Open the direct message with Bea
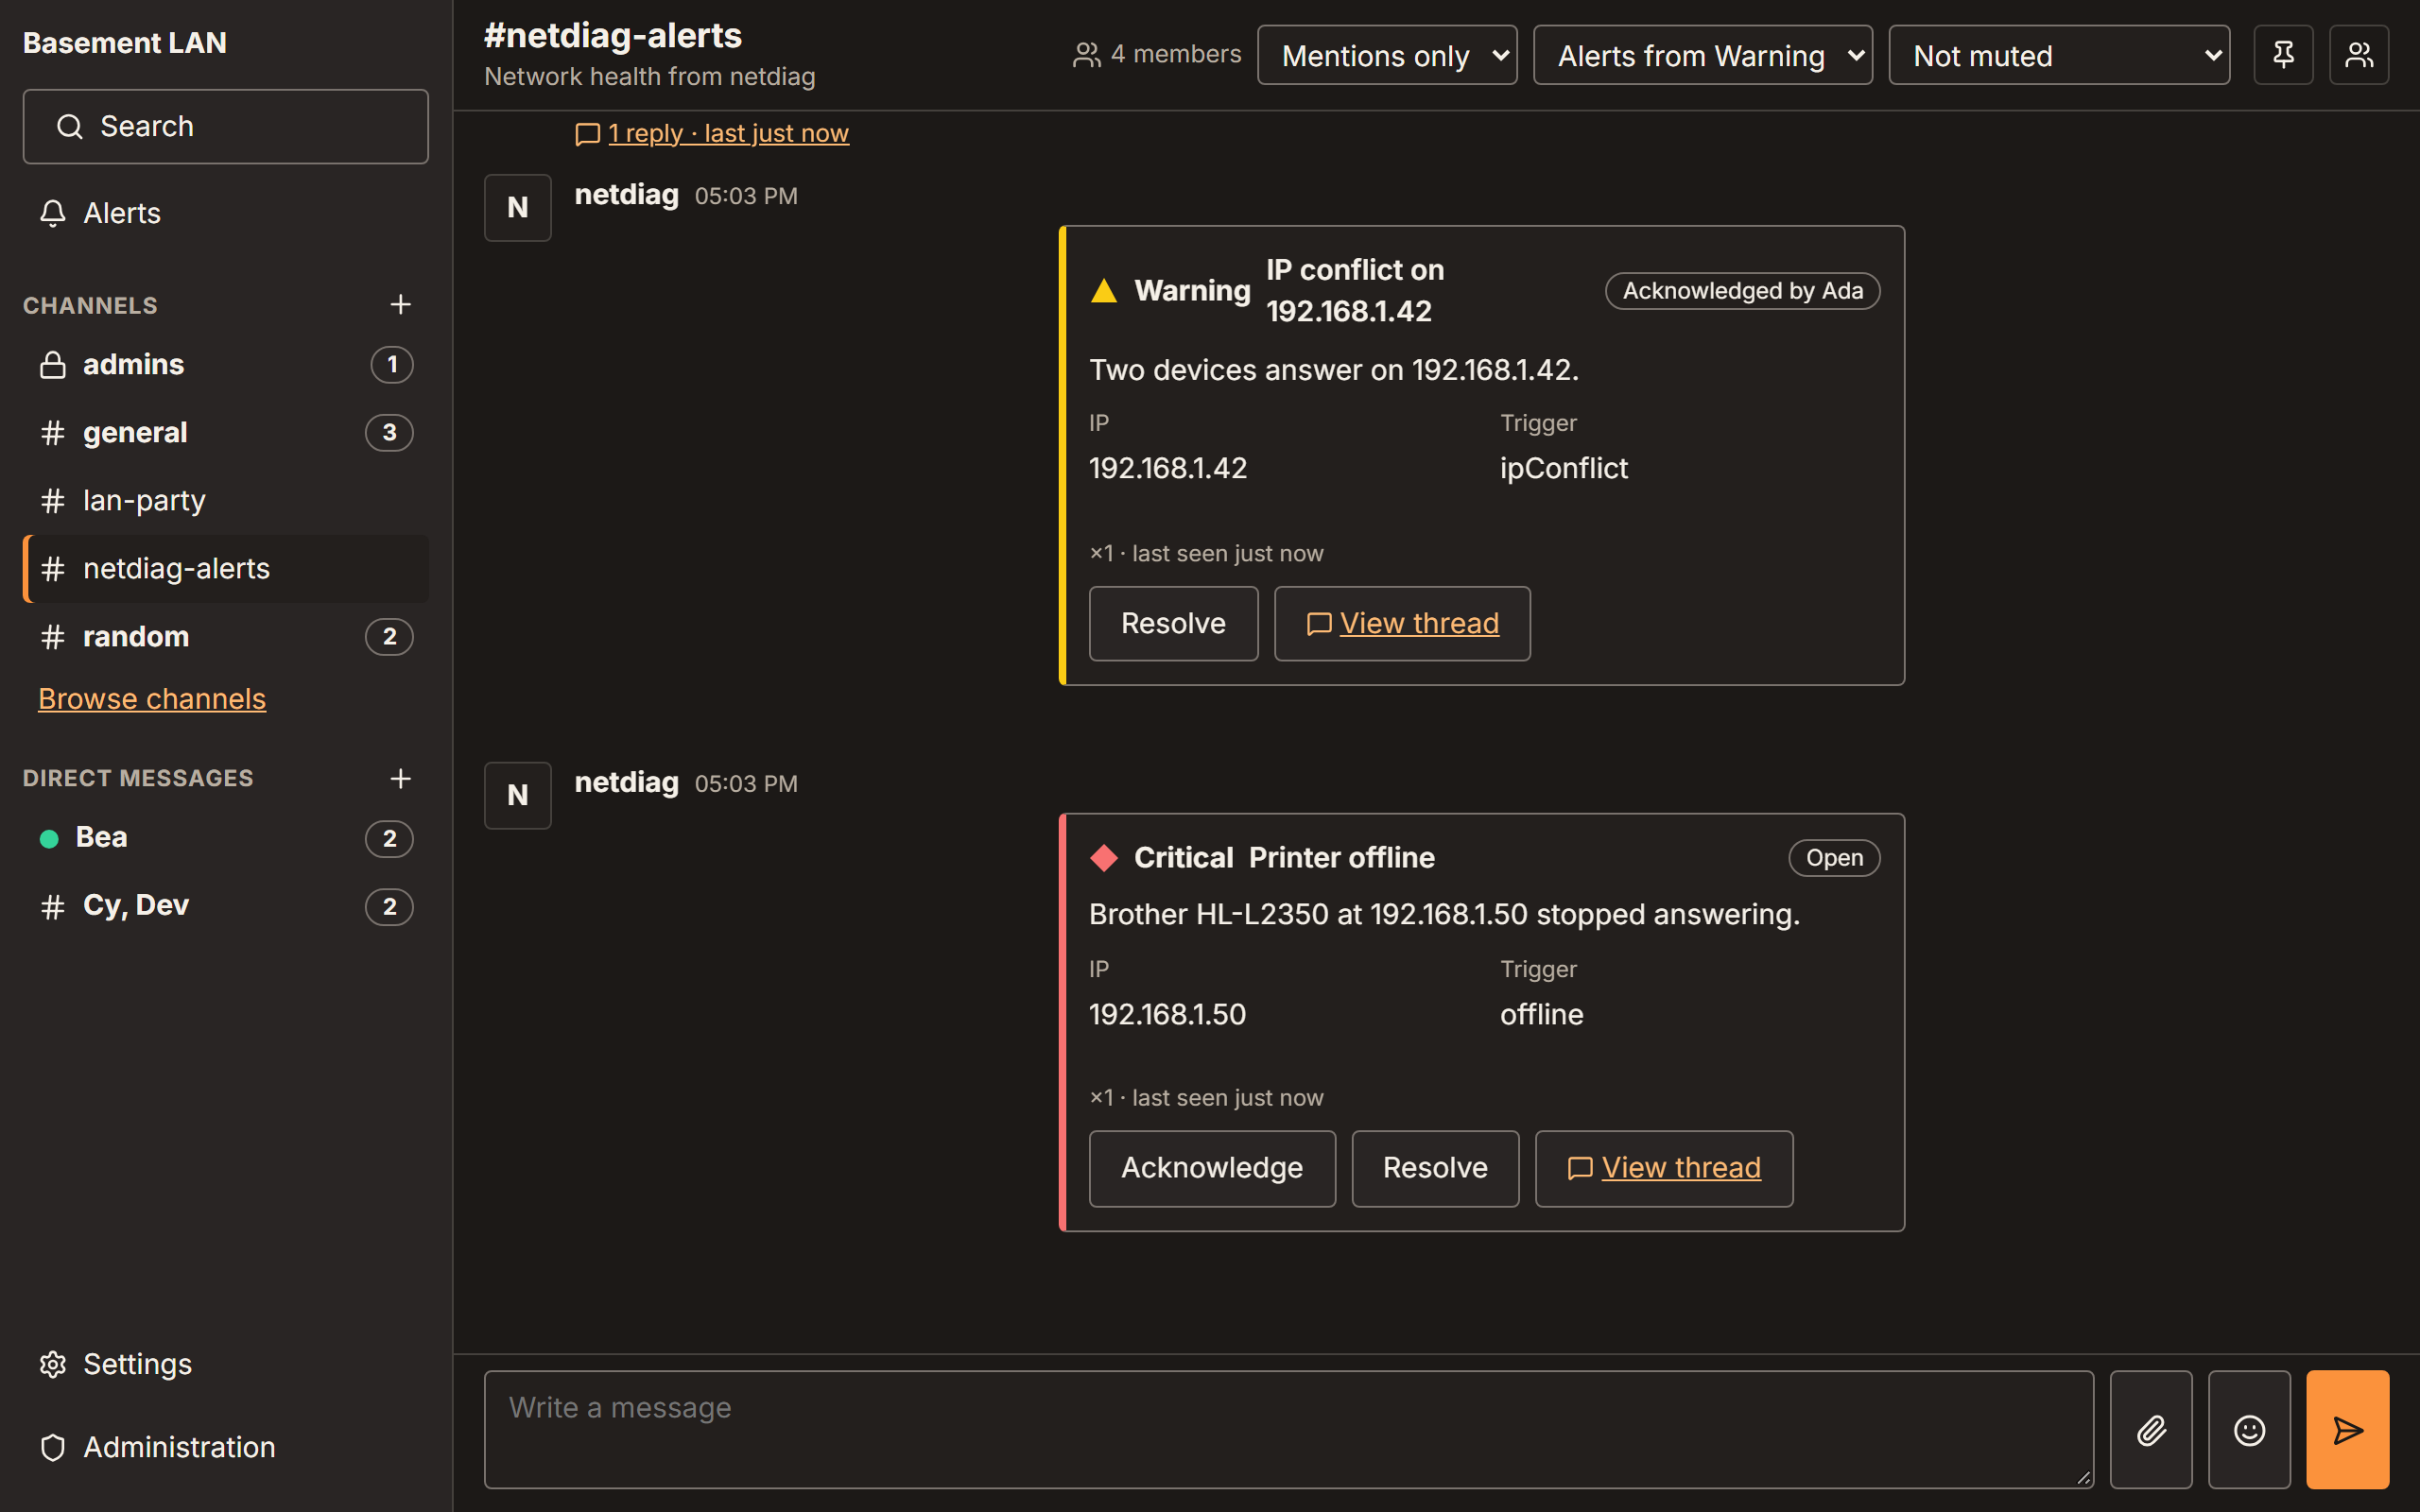Screen dimensions: 2420x1512 226,837
